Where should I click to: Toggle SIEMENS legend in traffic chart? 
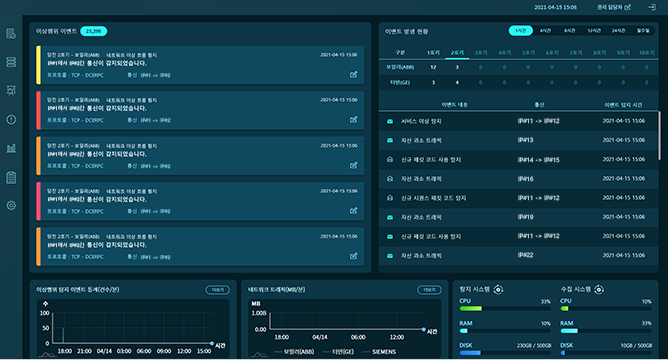click(x=379, y=352)
